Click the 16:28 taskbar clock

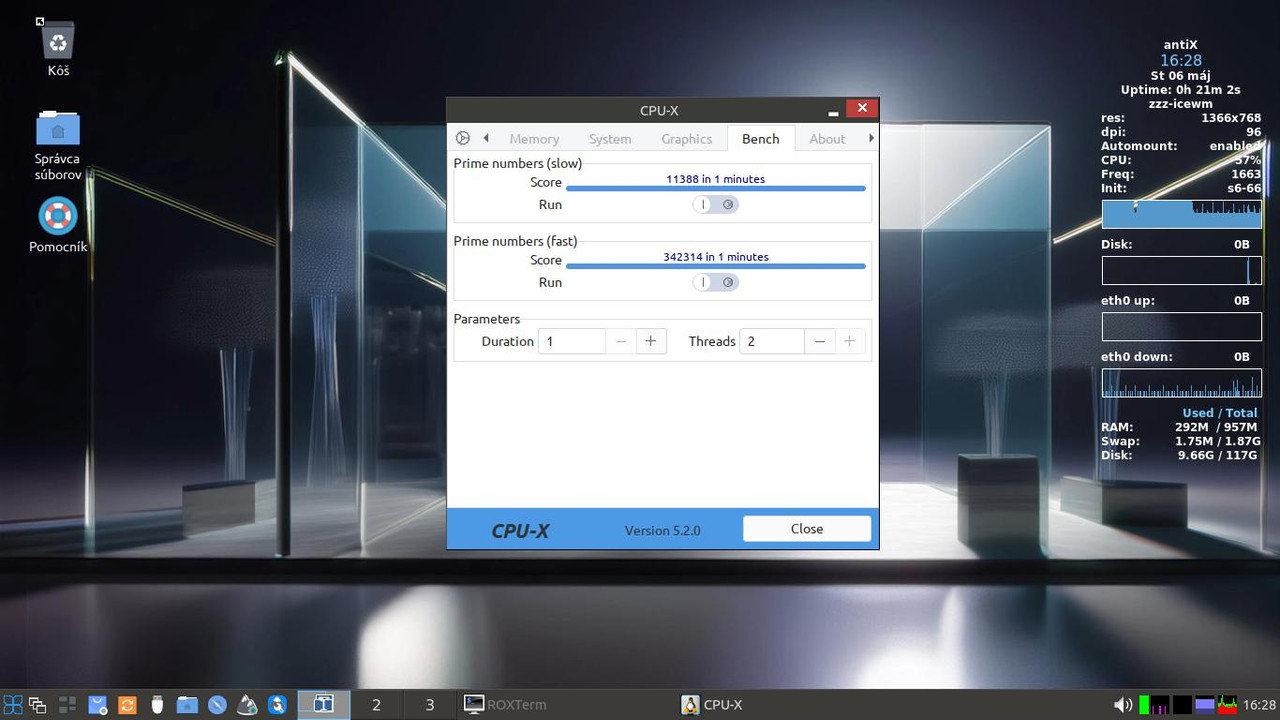tap(1259, 705)
